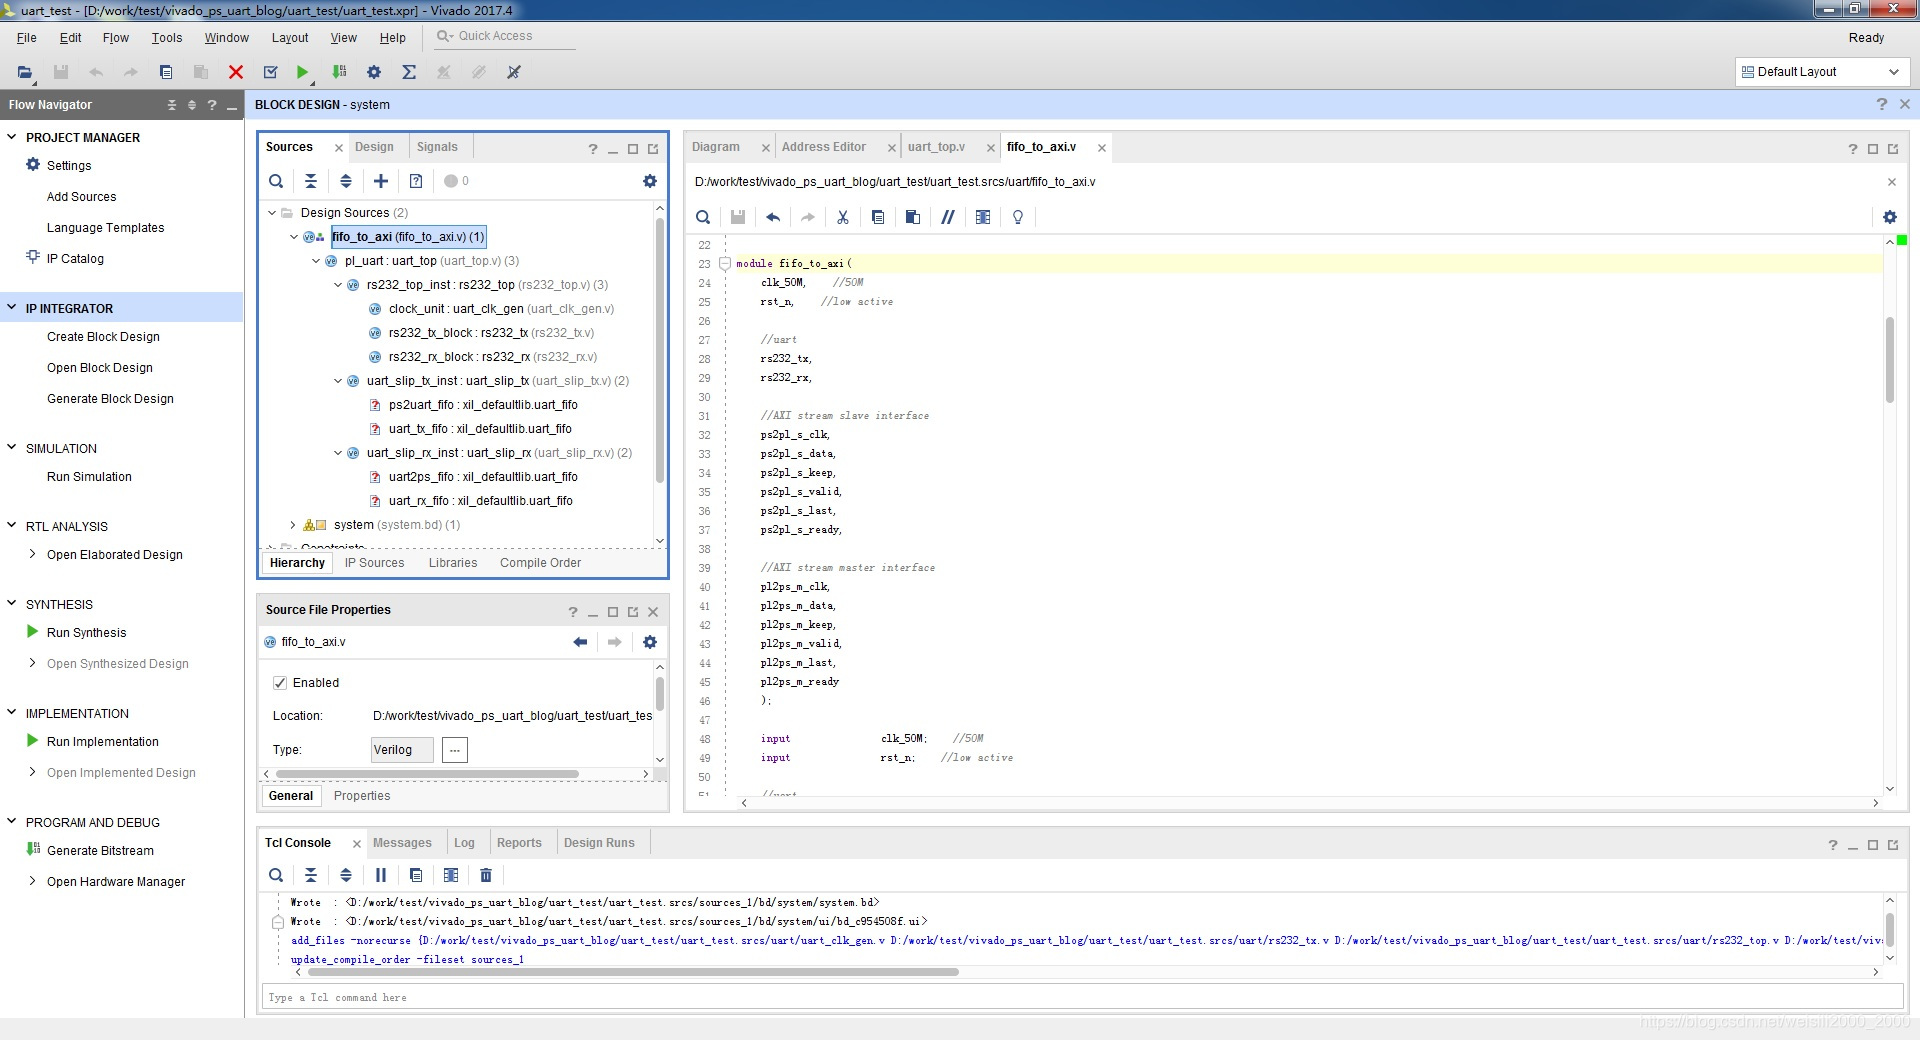Click the Generate Bitstream icon in main toolbar
Screen dimensions: 1920x1040
click(340, 72)
